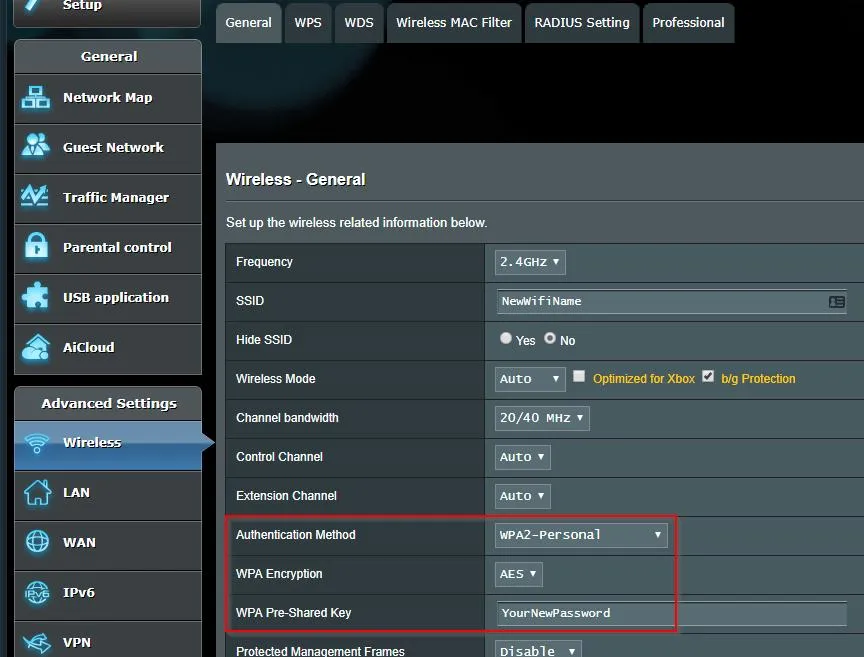The width and height of the screenshot is (864, 657).
Task: Select No for Hide SSID
Action: coord(550,338)
